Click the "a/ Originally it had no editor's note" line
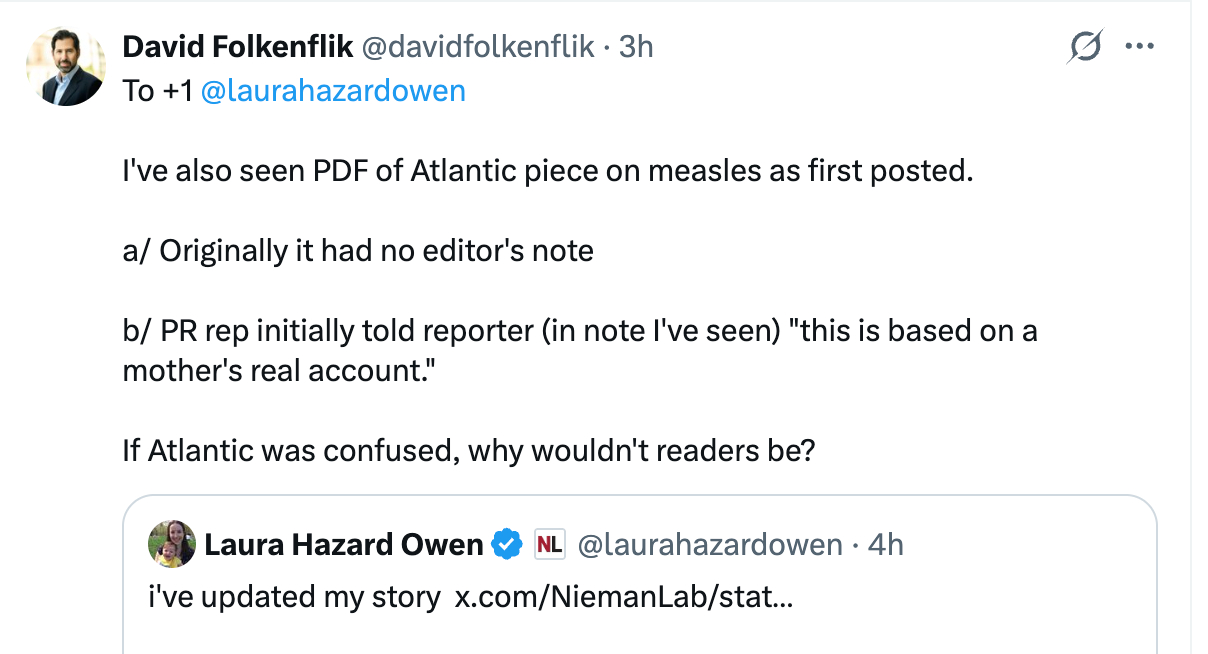 (358, 250)
